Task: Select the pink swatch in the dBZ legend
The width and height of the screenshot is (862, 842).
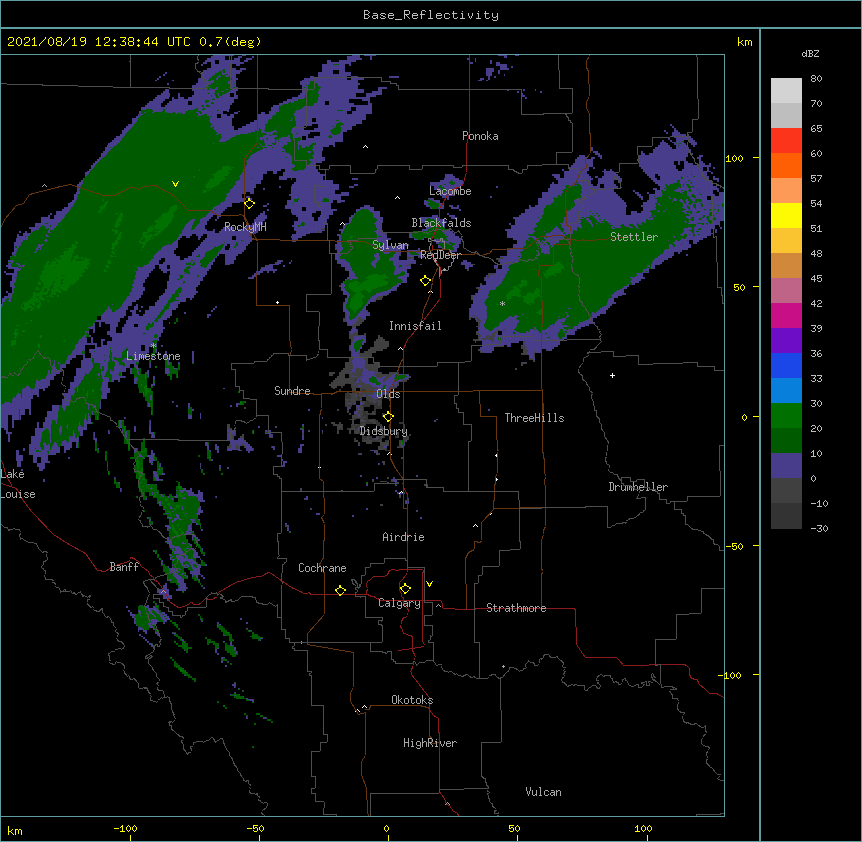Action: coord(786,291)
